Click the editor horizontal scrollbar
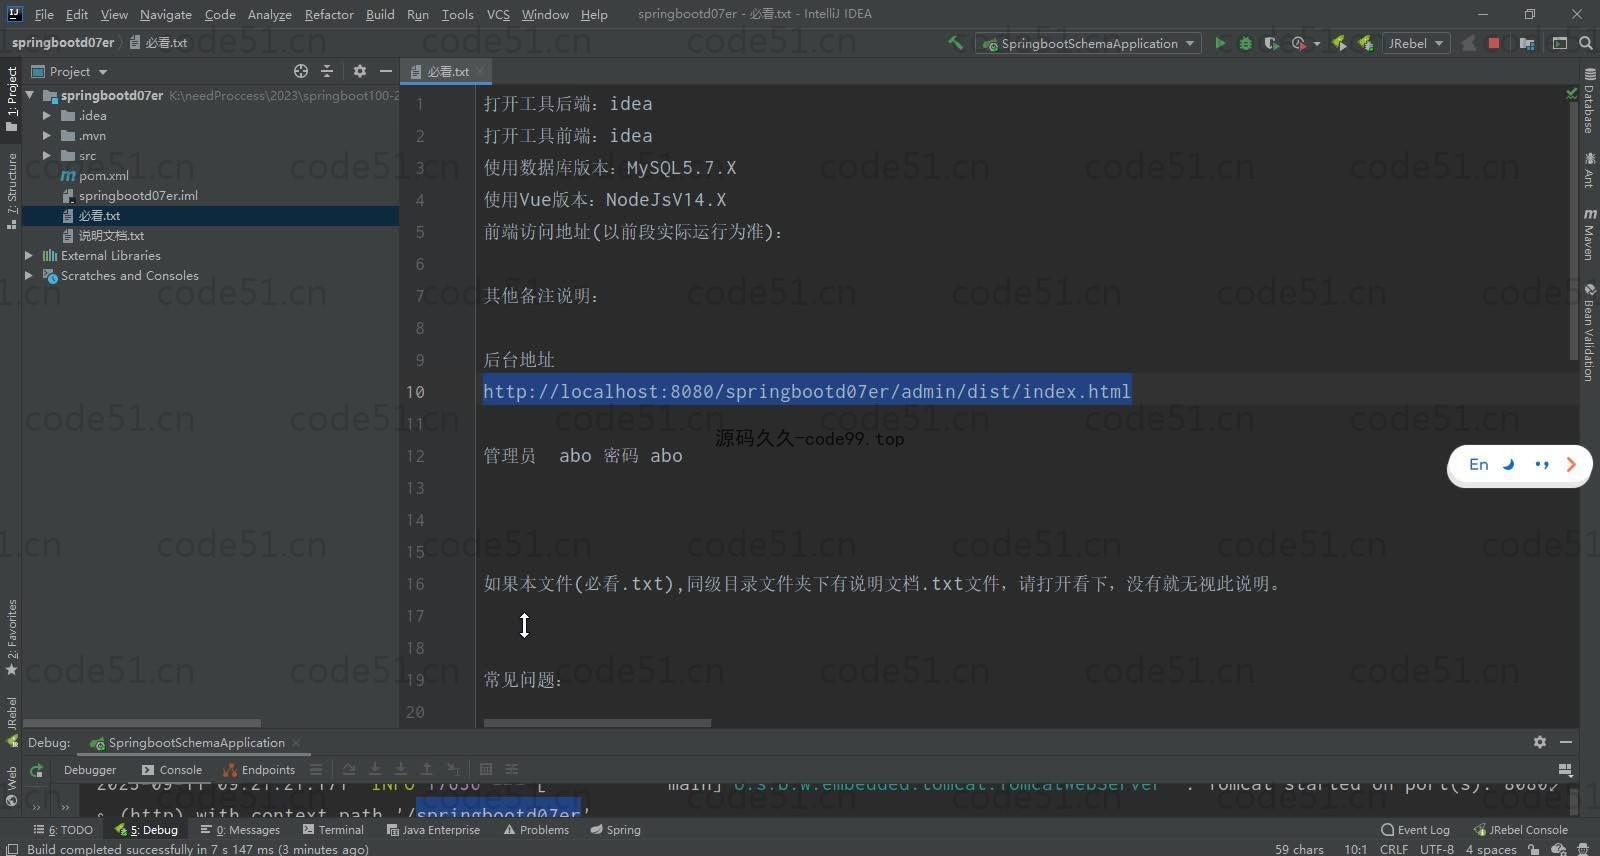This screenshot has height=856, width=1600. (597, 722)
